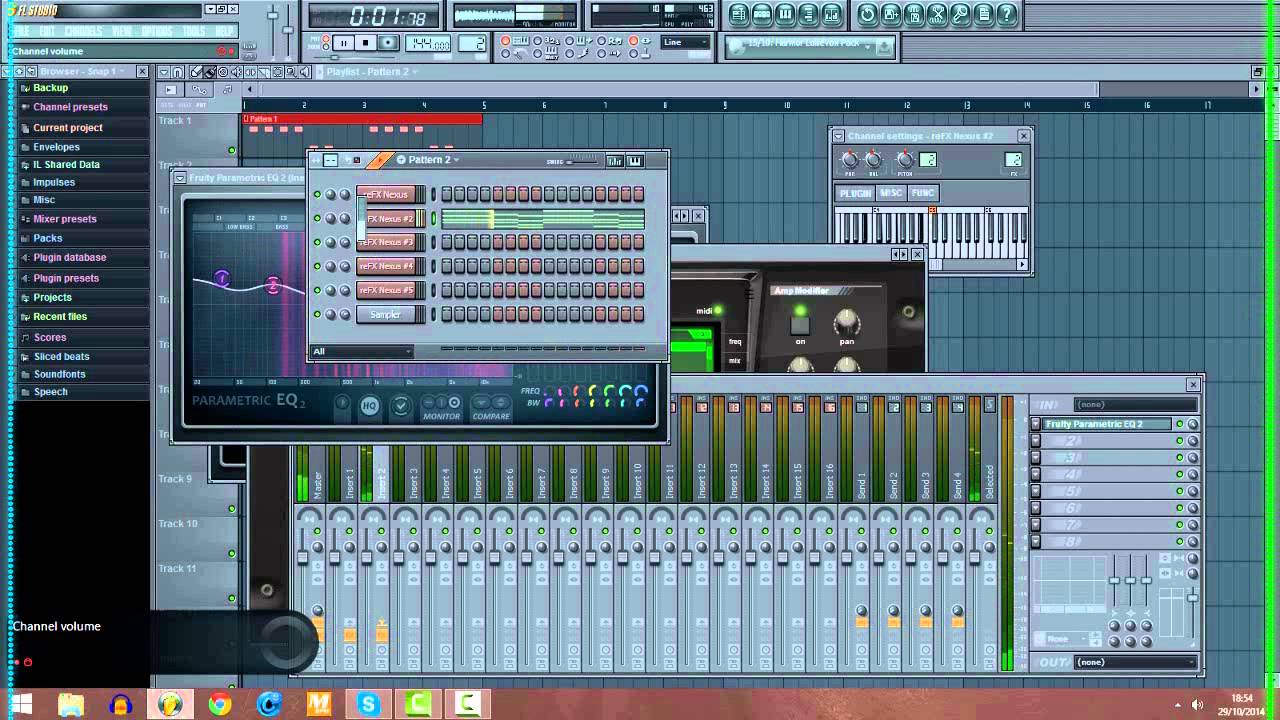Select the reFX Nexus #5 channel button
Screen dimensions: 1280x720
(385, 290)
